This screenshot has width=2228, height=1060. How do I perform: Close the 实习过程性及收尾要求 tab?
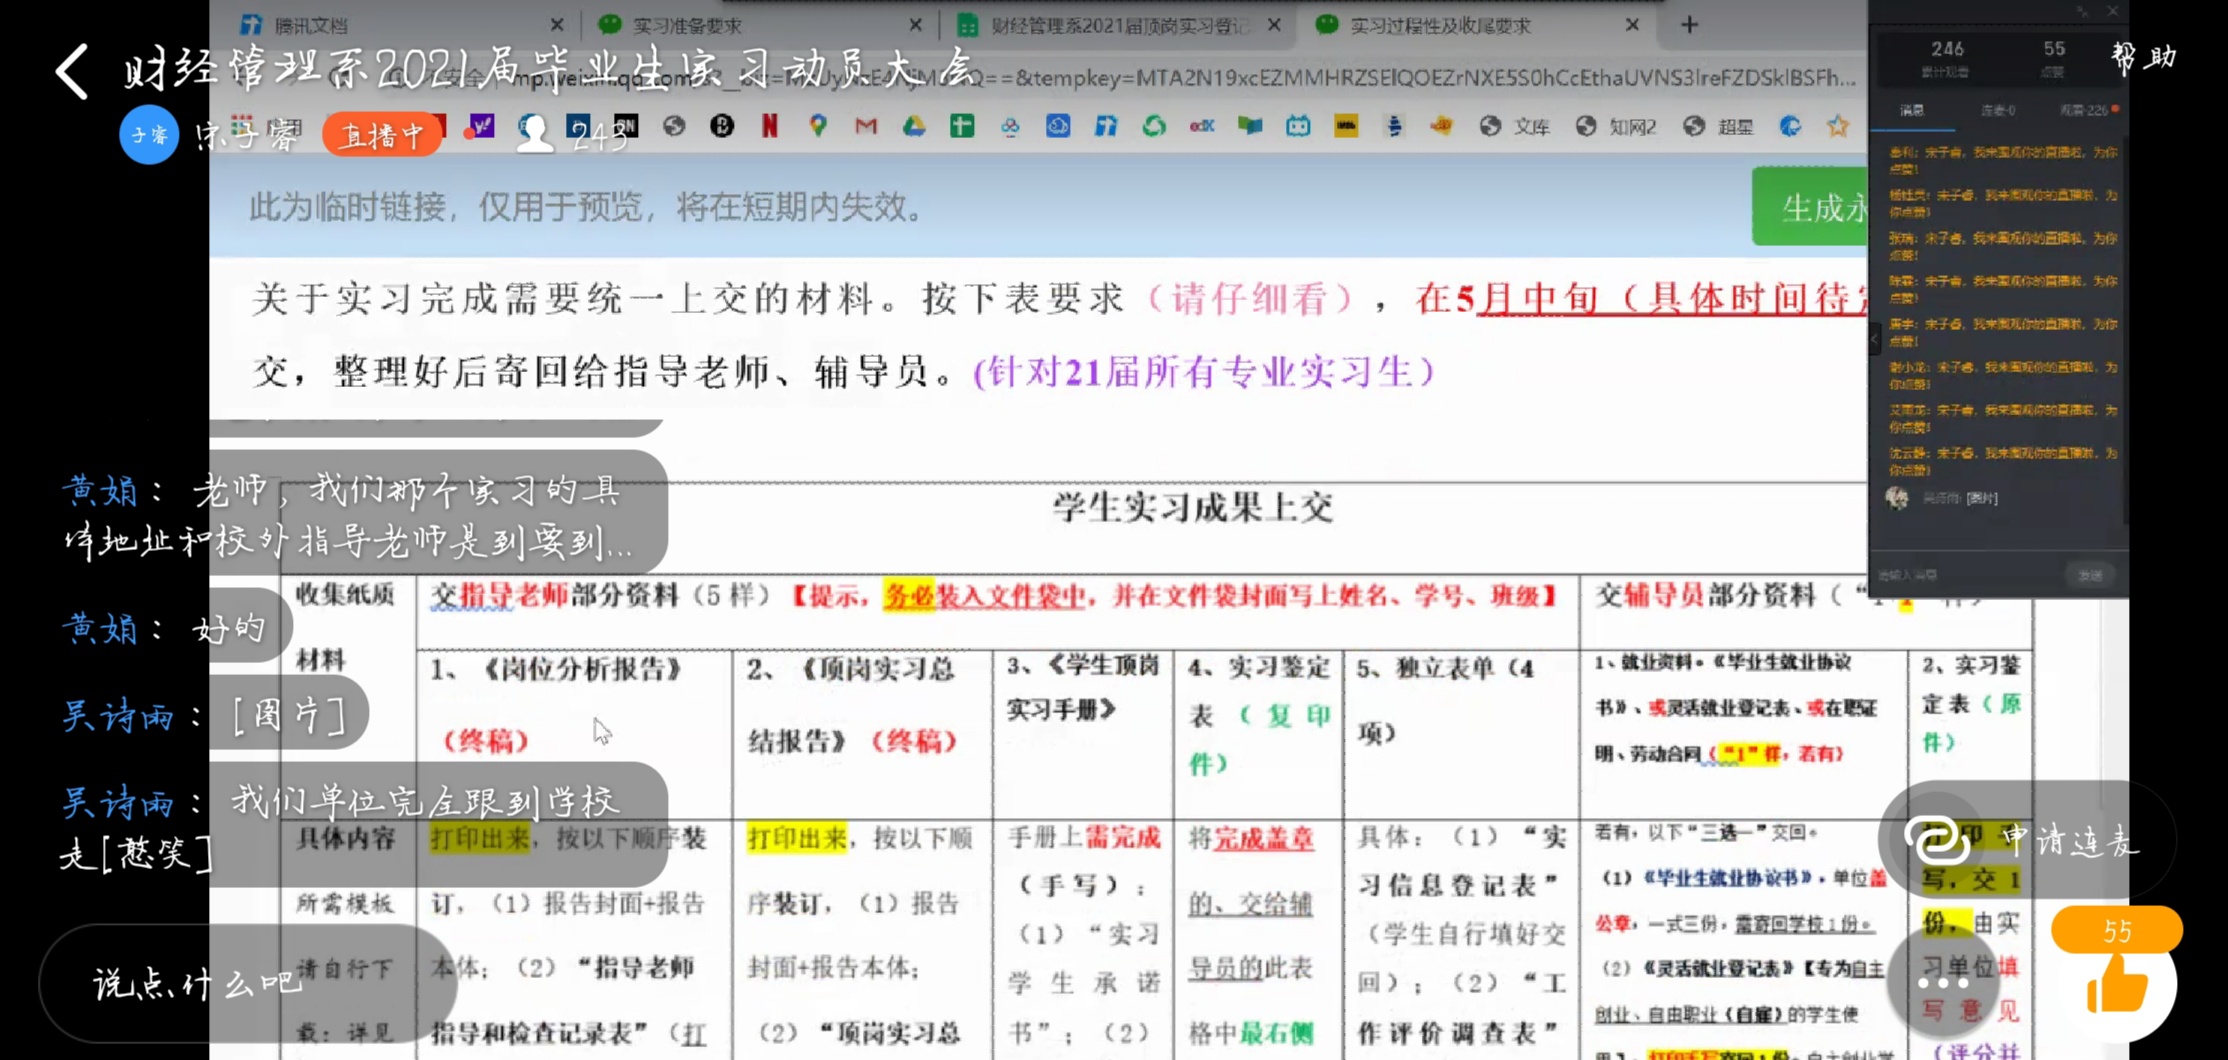tap(1632, 25)
